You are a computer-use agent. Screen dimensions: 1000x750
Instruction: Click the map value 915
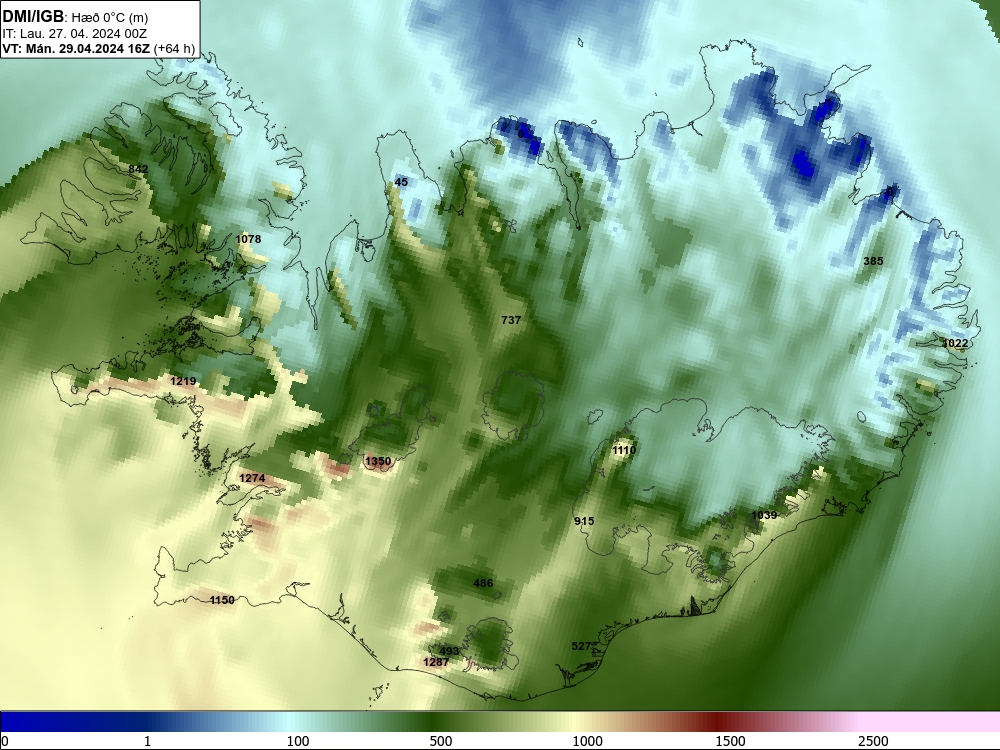[x=584, y=521]
